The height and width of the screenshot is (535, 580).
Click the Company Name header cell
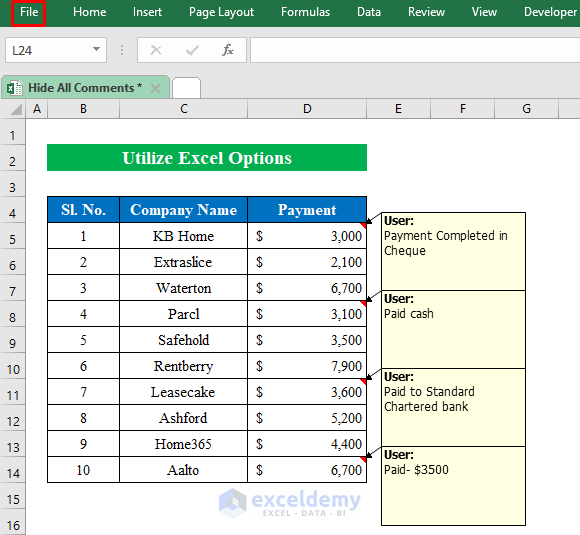(183, 210)
